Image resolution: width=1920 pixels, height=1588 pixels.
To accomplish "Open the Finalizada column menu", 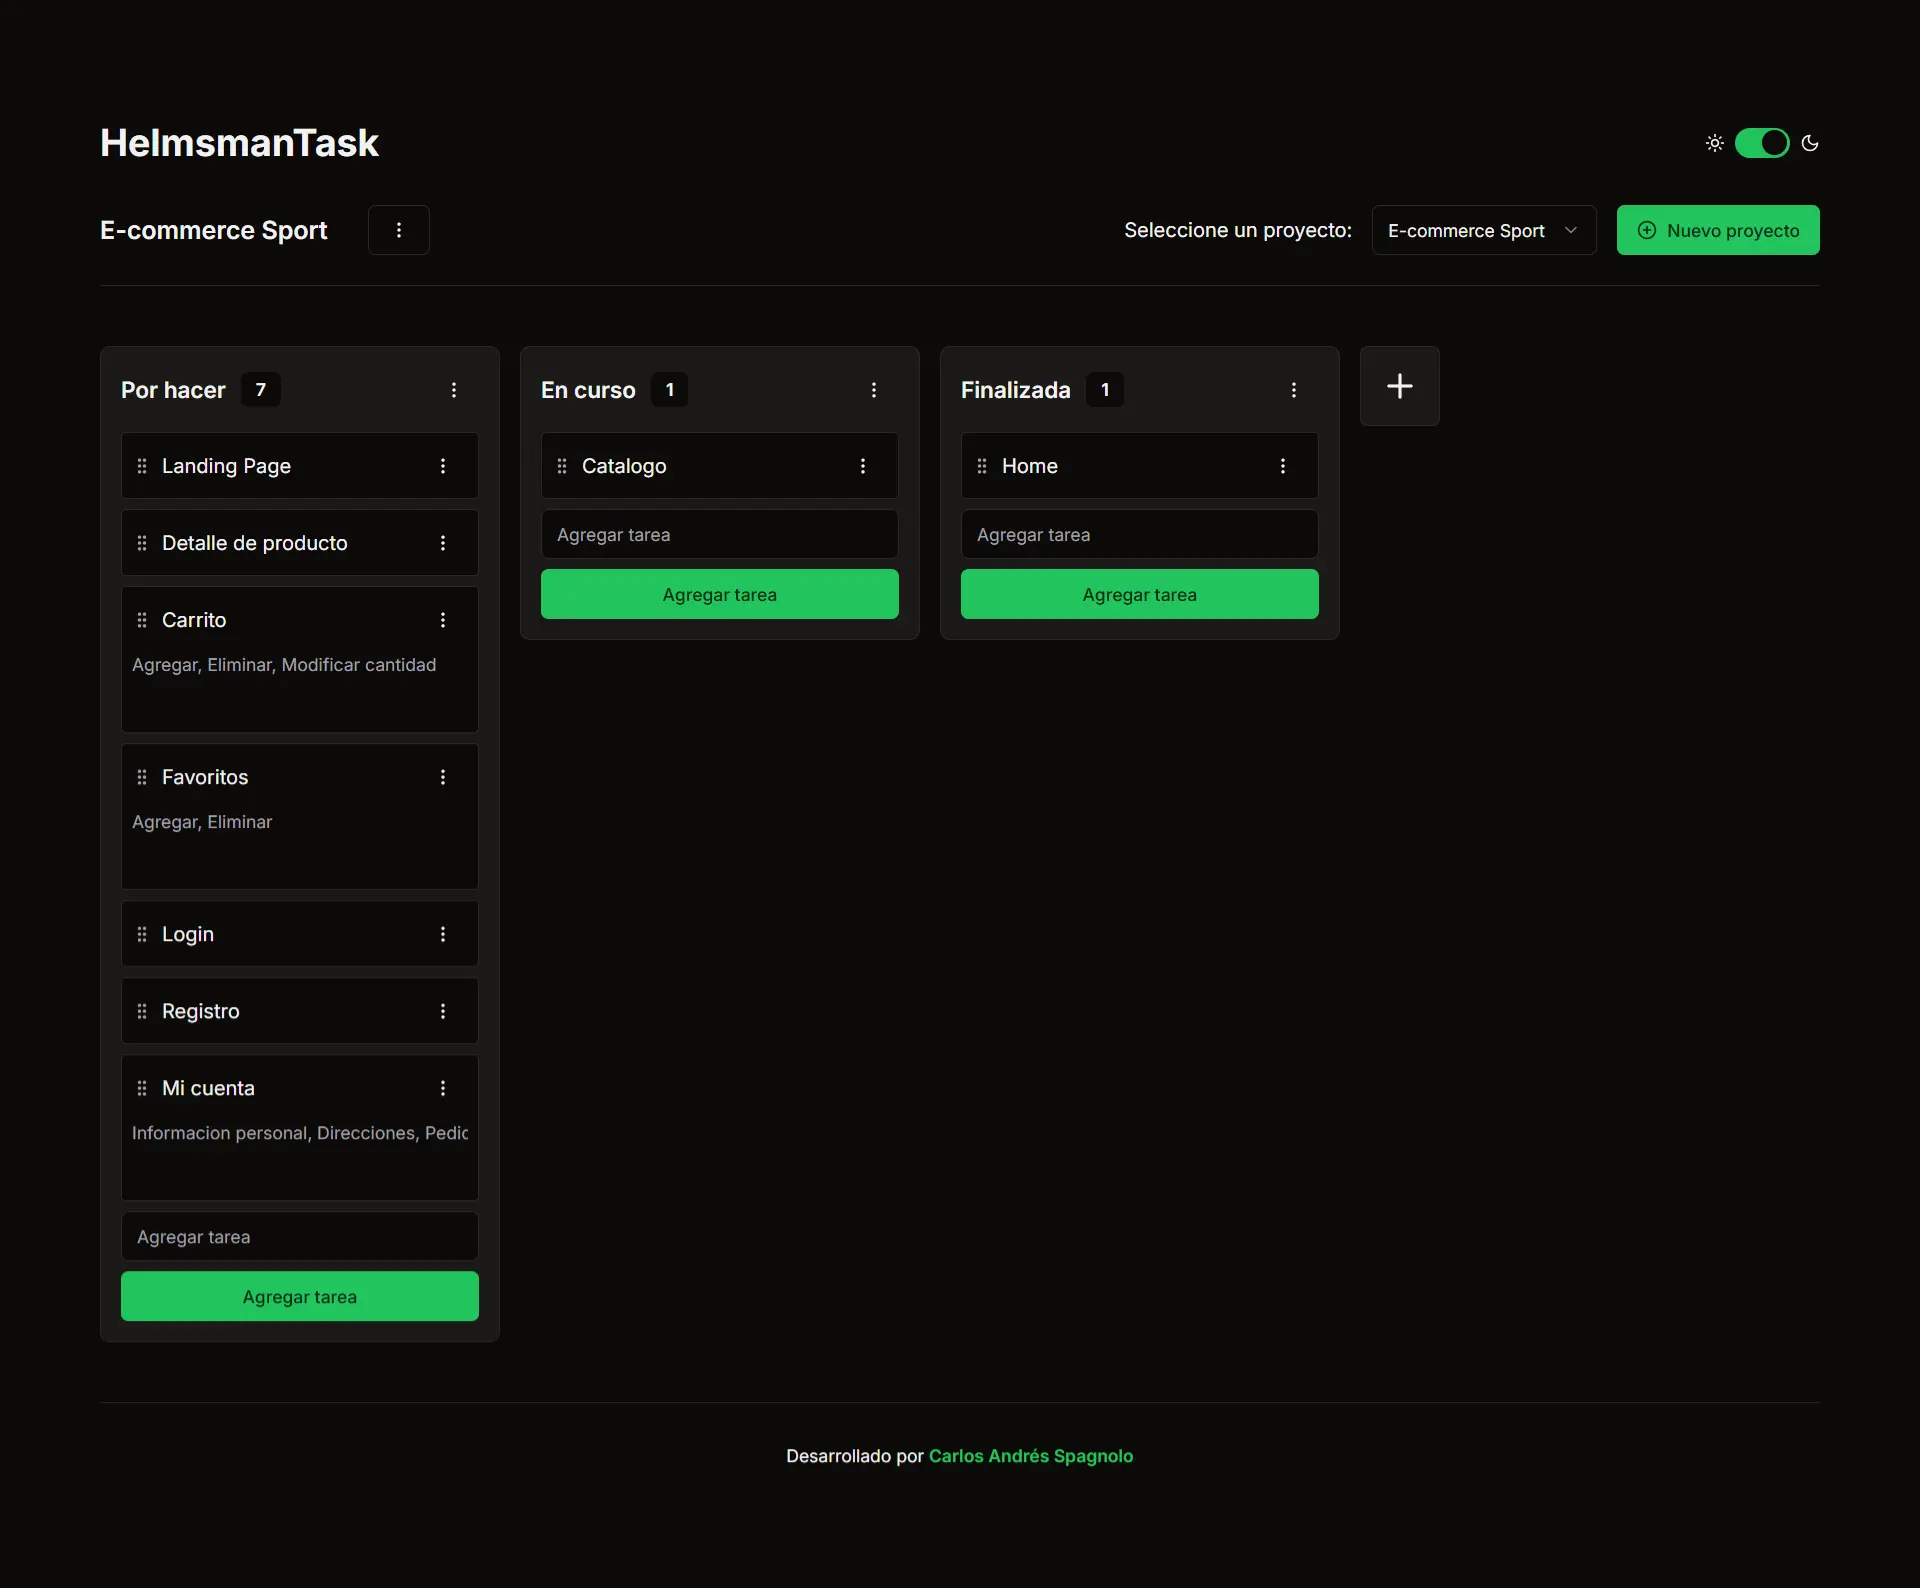I will [x=1294, y=390].
